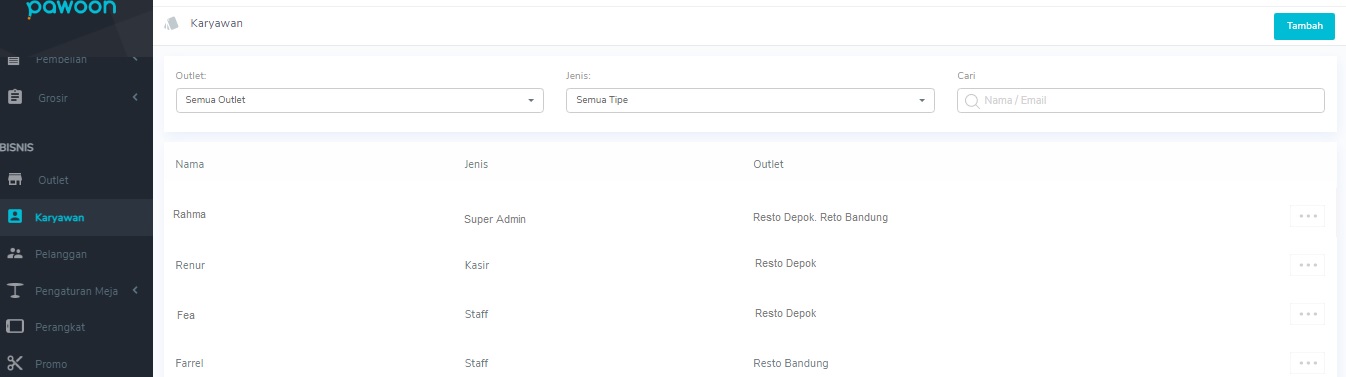This screenshot has width=1346, height=377.
Task: Open the Semua Outlet dropdown
Action: coord(359,100)
